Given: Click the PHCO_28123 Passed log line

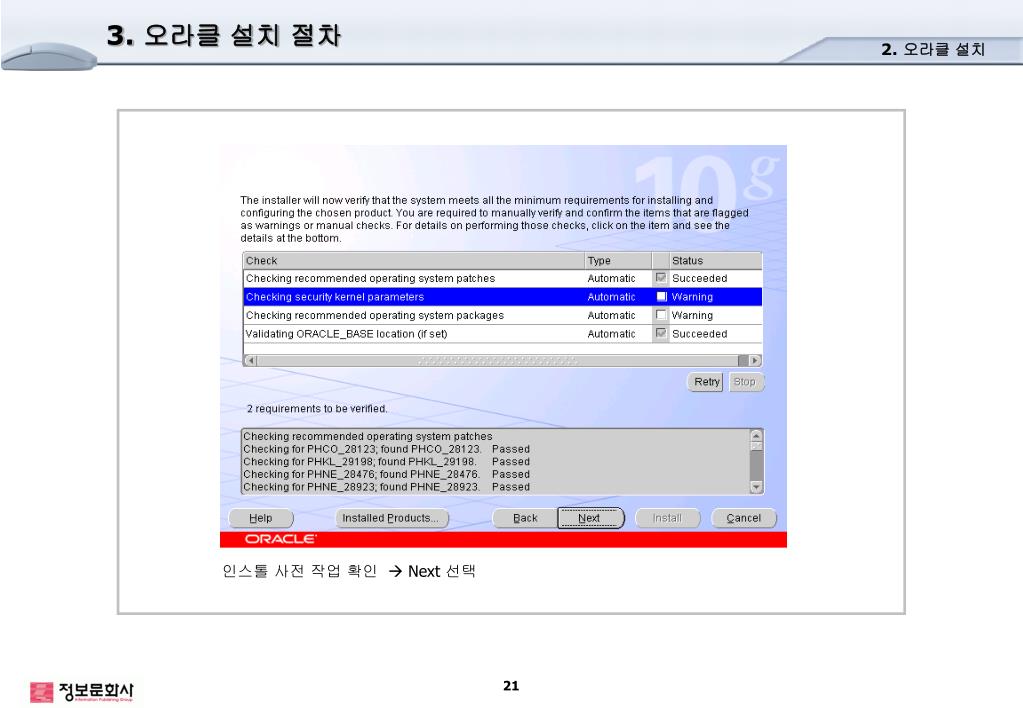Looking at the screenshot, I should (x=386, y=449).
